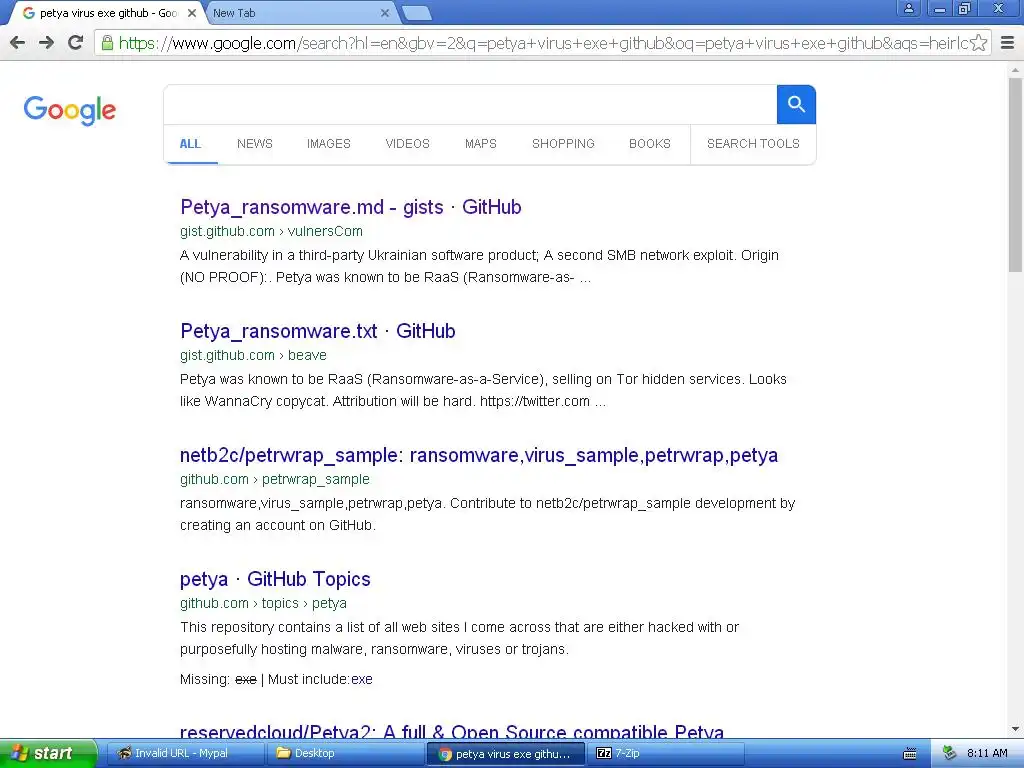The image size is (1024, 768).
Task: Click the browser Forward arrow
Action: point(46,43)
